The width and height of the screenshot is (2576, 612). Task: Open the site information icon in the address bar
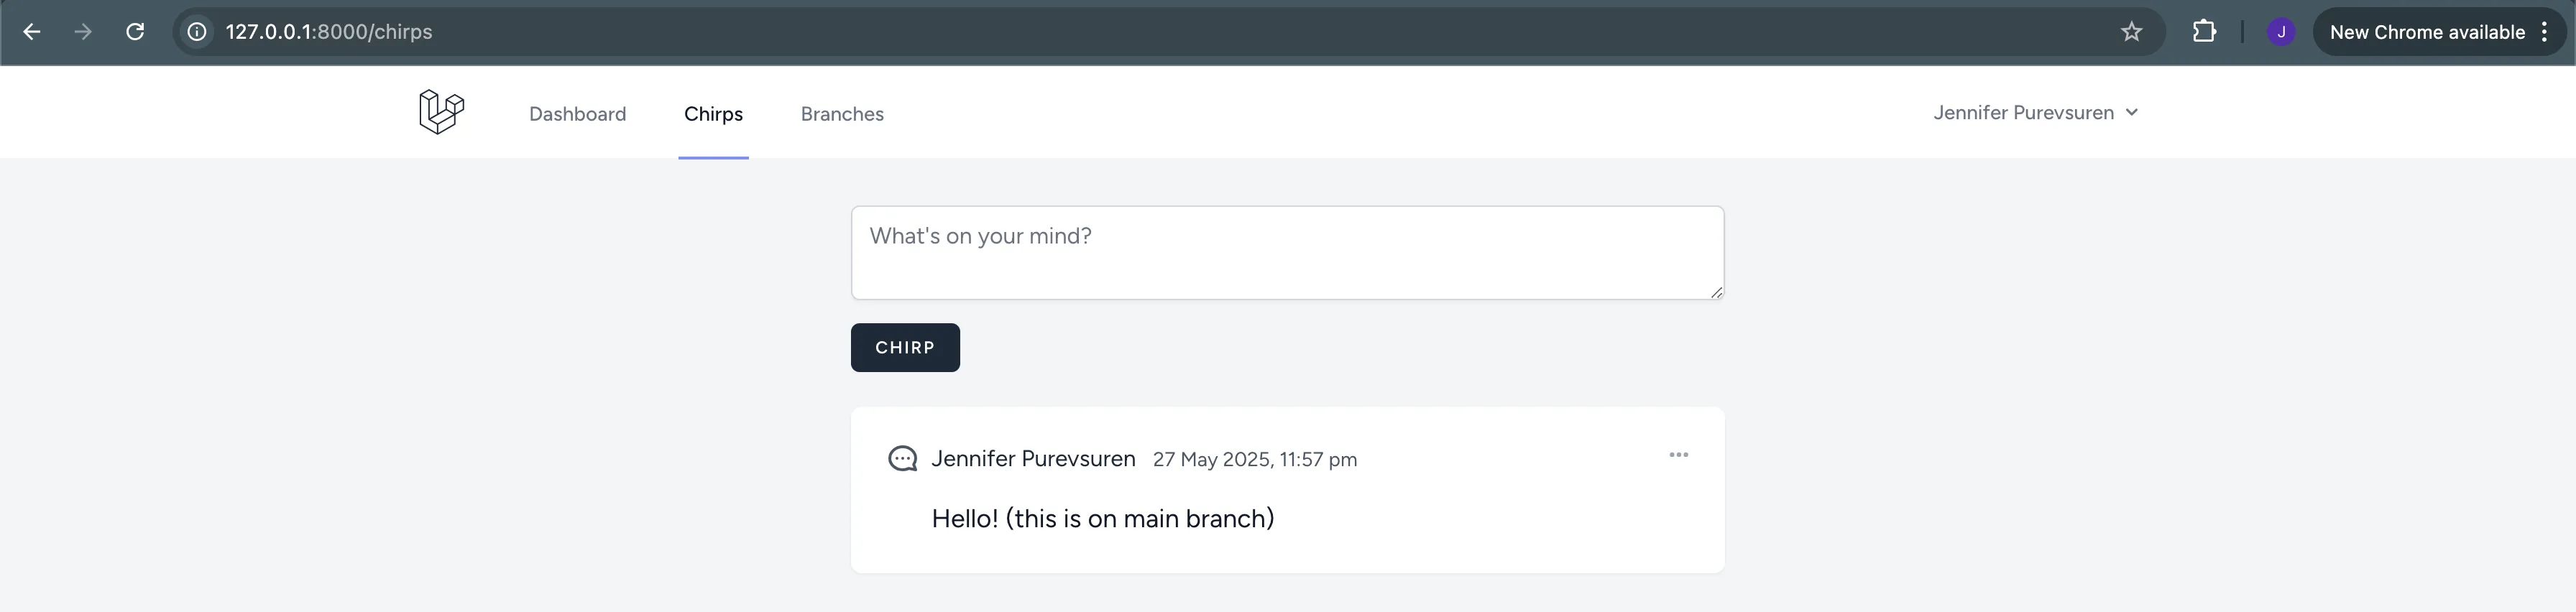(196, 31)
